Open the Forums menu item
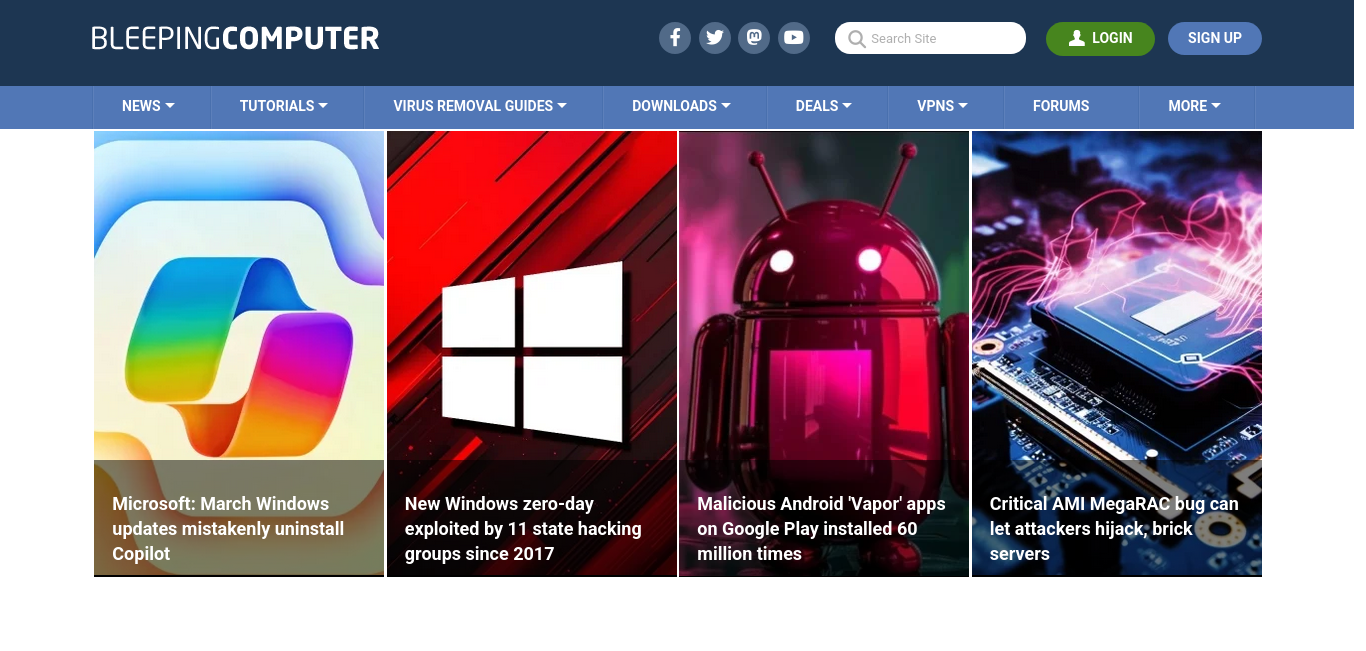Screen dimensions: 1366x651 pos(1061,106)
